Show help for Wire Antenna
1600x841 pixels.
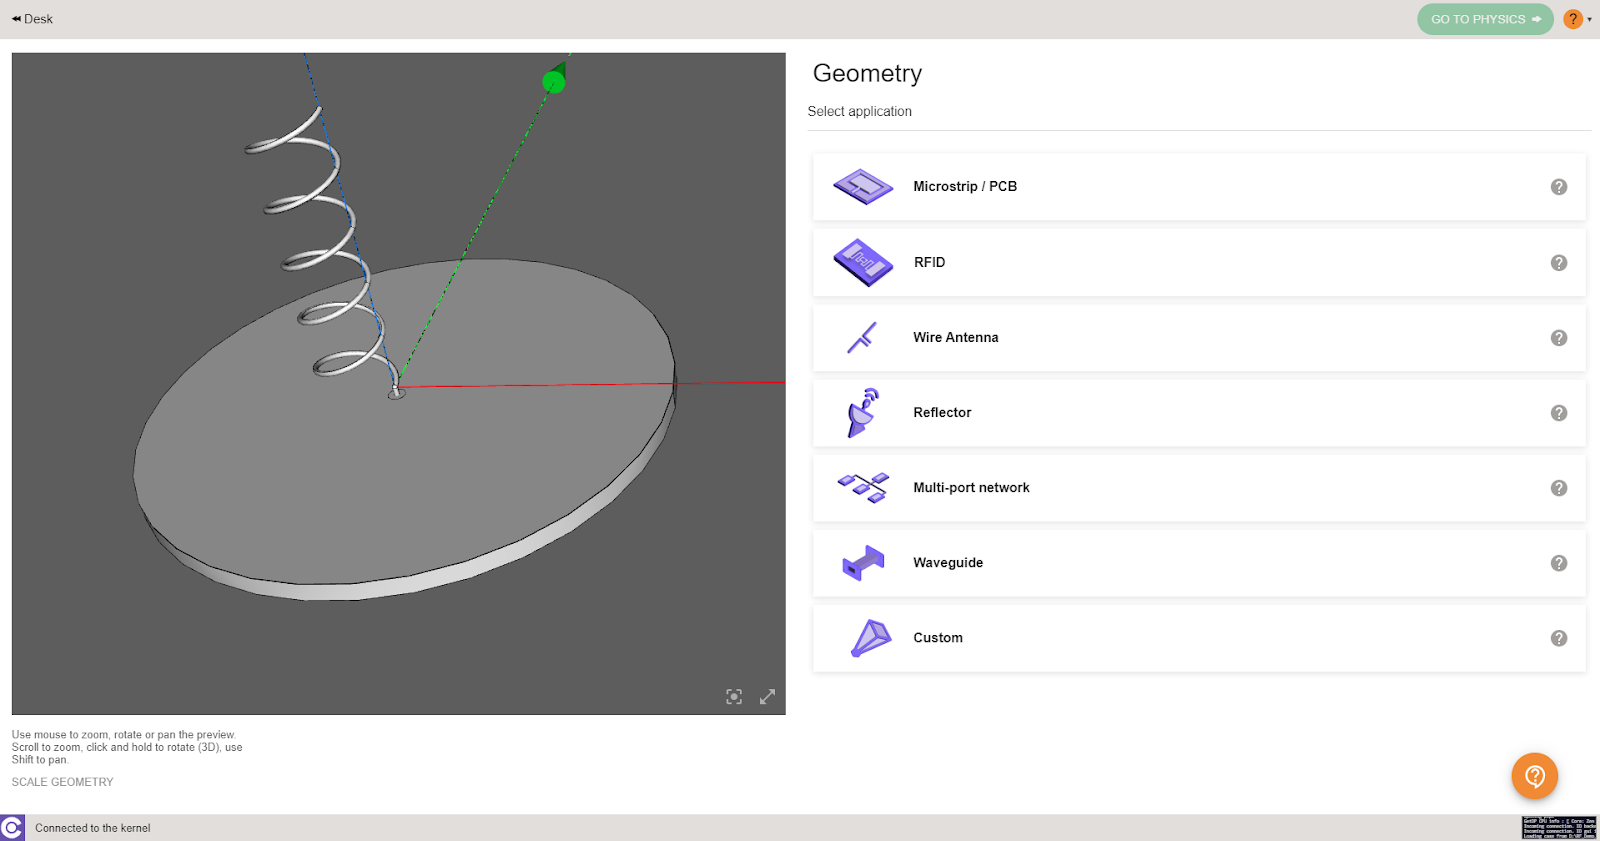(1559, 338)
